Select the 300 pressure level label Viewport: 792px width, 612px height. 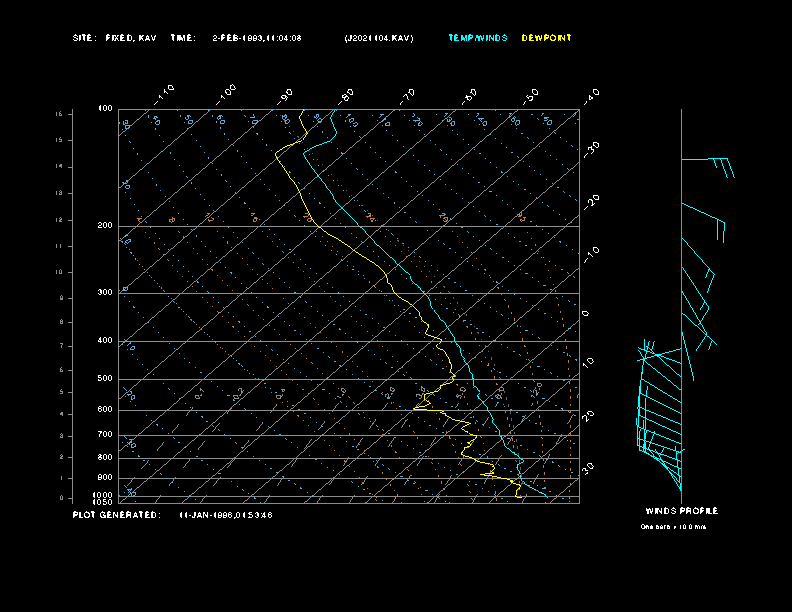coord(105,293)
